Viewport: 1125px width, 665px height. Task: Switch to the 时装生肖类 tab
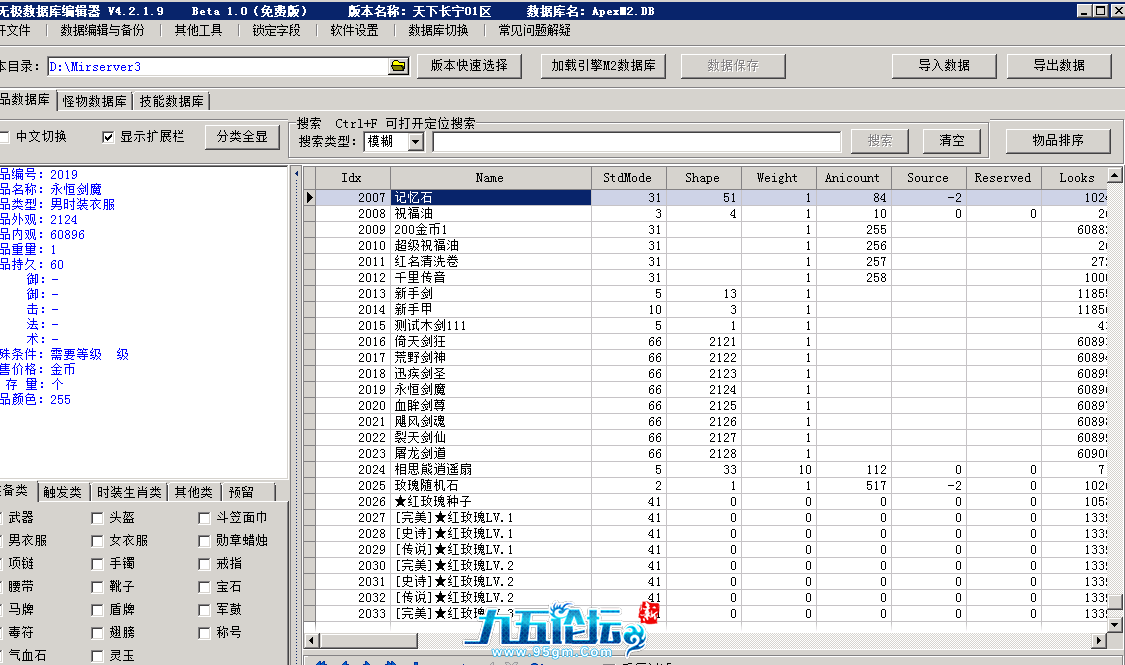click(x=129, y=492)
